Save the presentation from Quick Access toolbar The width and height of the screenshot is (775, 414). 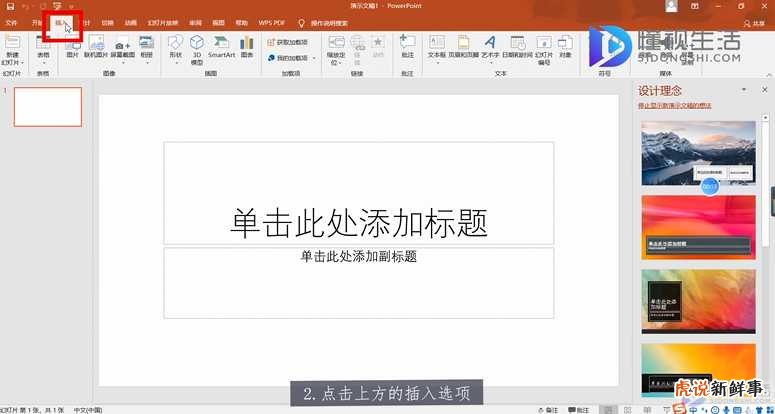(x=10, y=6)
